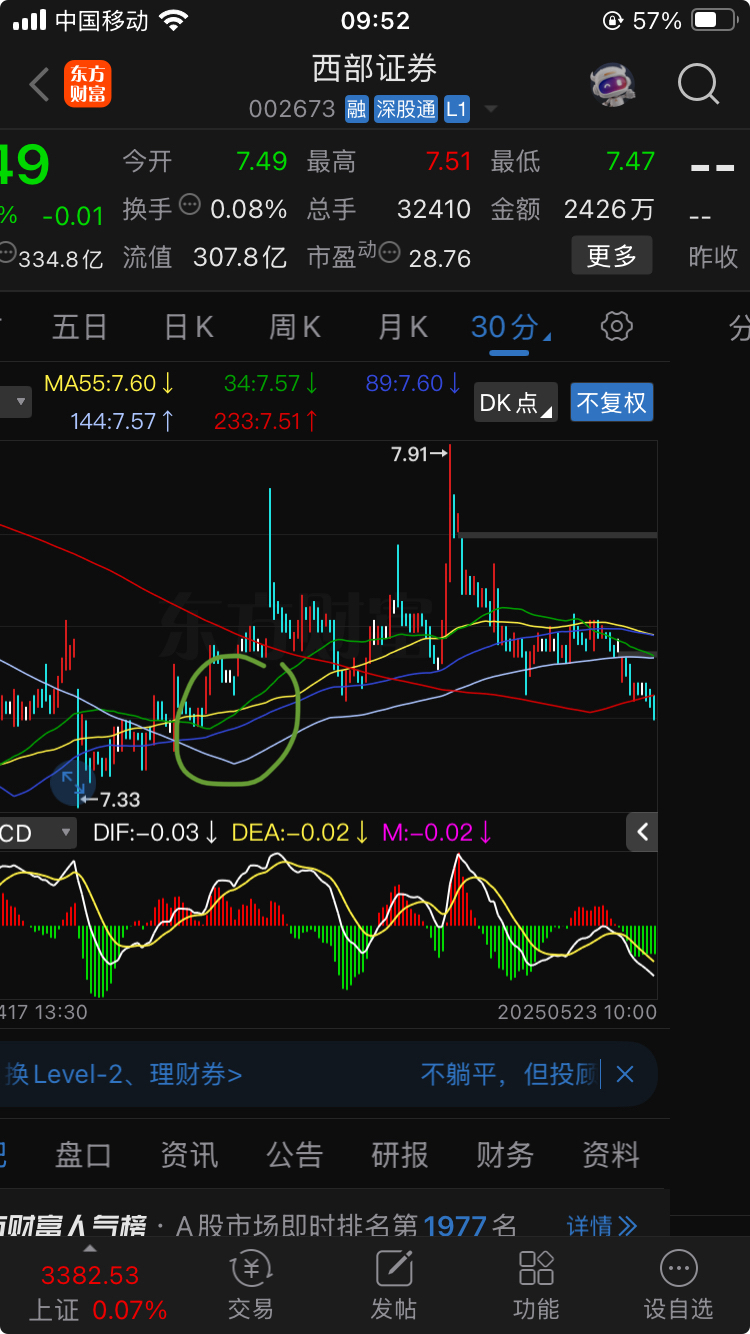Open the DK点 dropdown
The height and width of the screenshot is (1334, 750).
[516, 403]
